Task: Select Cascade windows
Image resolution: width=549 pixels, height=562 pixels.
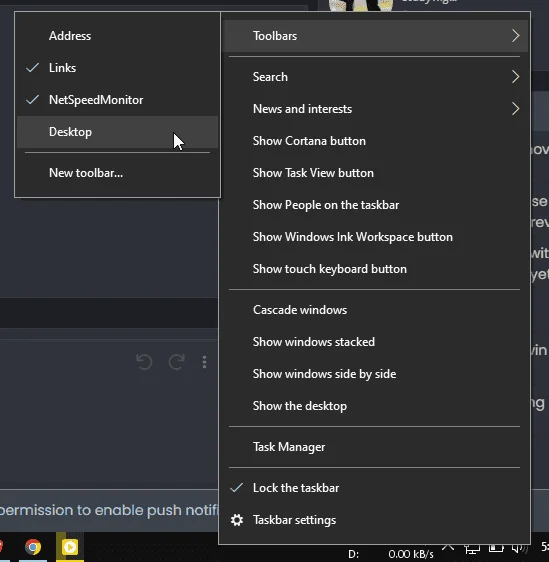Action: (374, 310)
